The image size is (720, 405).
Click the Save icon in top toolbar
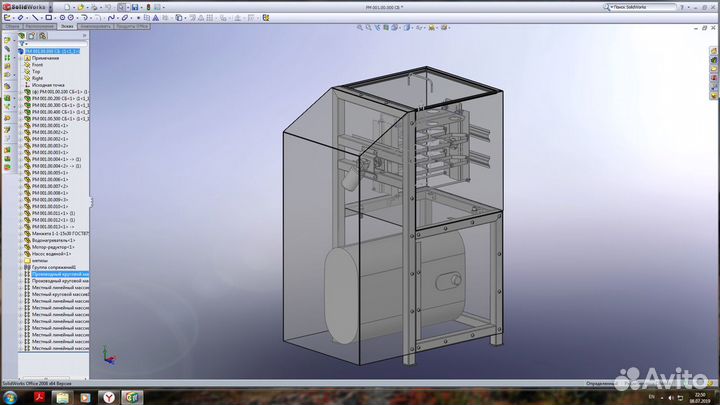pyautogui.click(x=134, y=7)
